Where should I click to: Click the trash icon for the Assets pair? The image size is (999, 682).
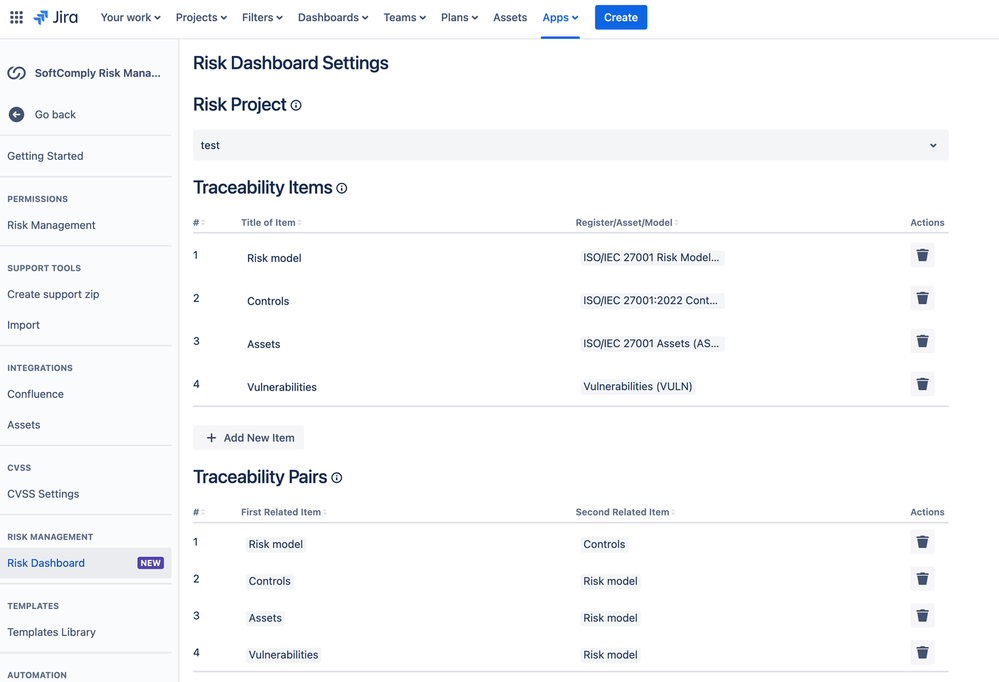(x=921, y=615)
